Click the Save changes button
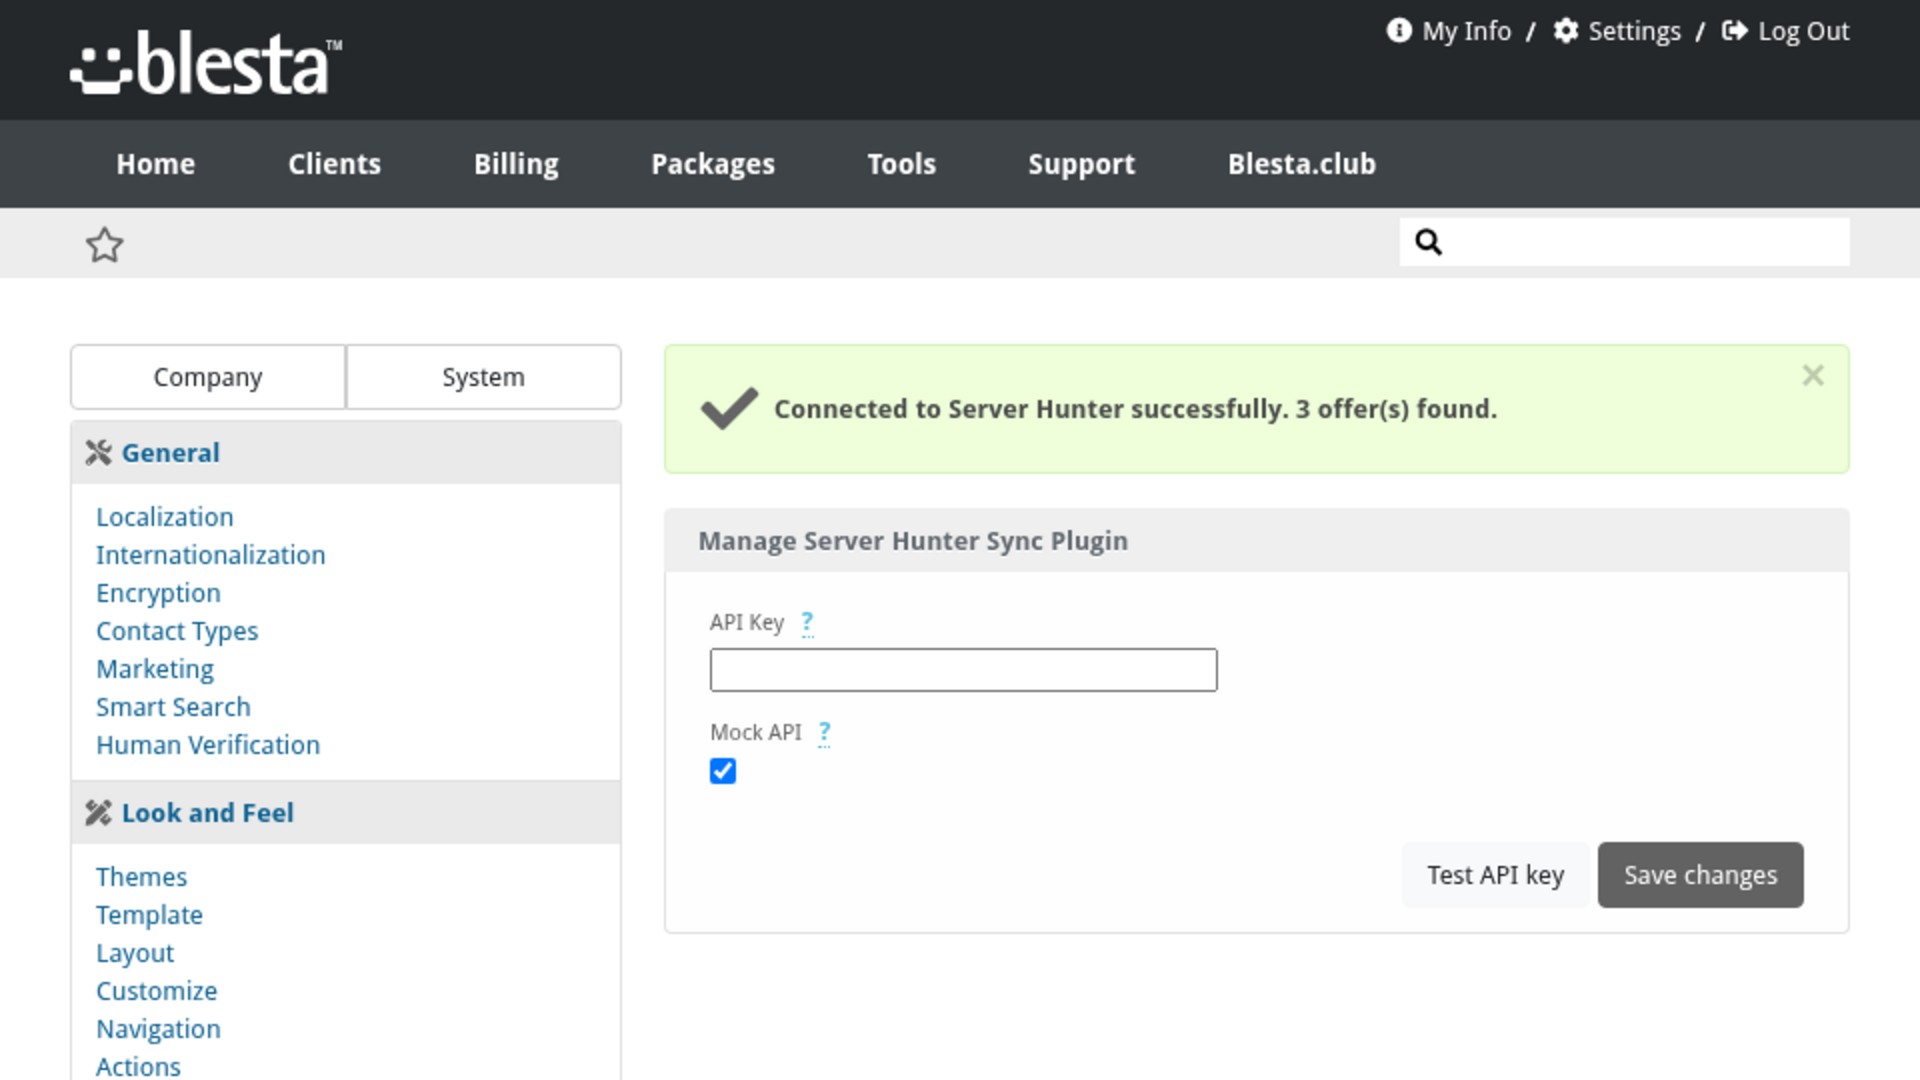Image resolution: width=1920 pixels, height=1080 pixels. [1700, 875]
